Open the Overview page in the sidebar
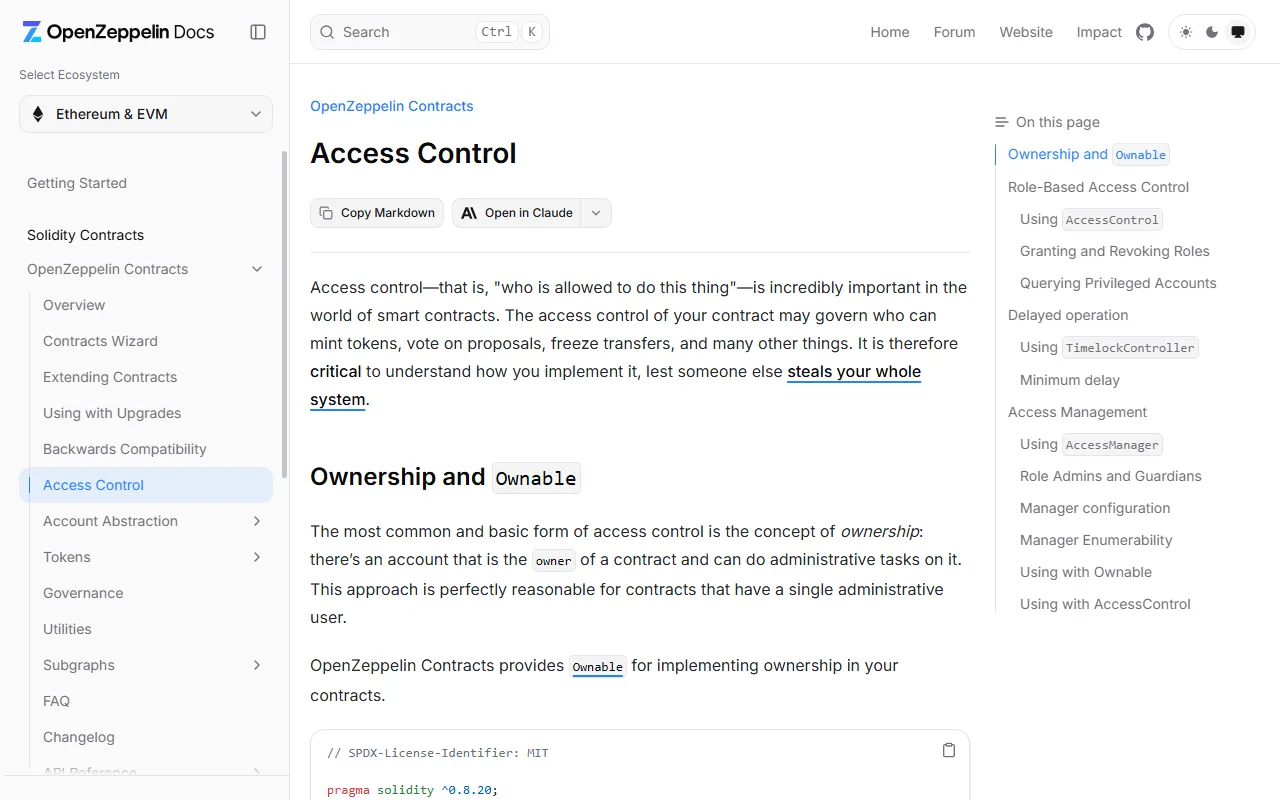Image resolution: width=1280 pixels, height=800 pixels. 74,305
